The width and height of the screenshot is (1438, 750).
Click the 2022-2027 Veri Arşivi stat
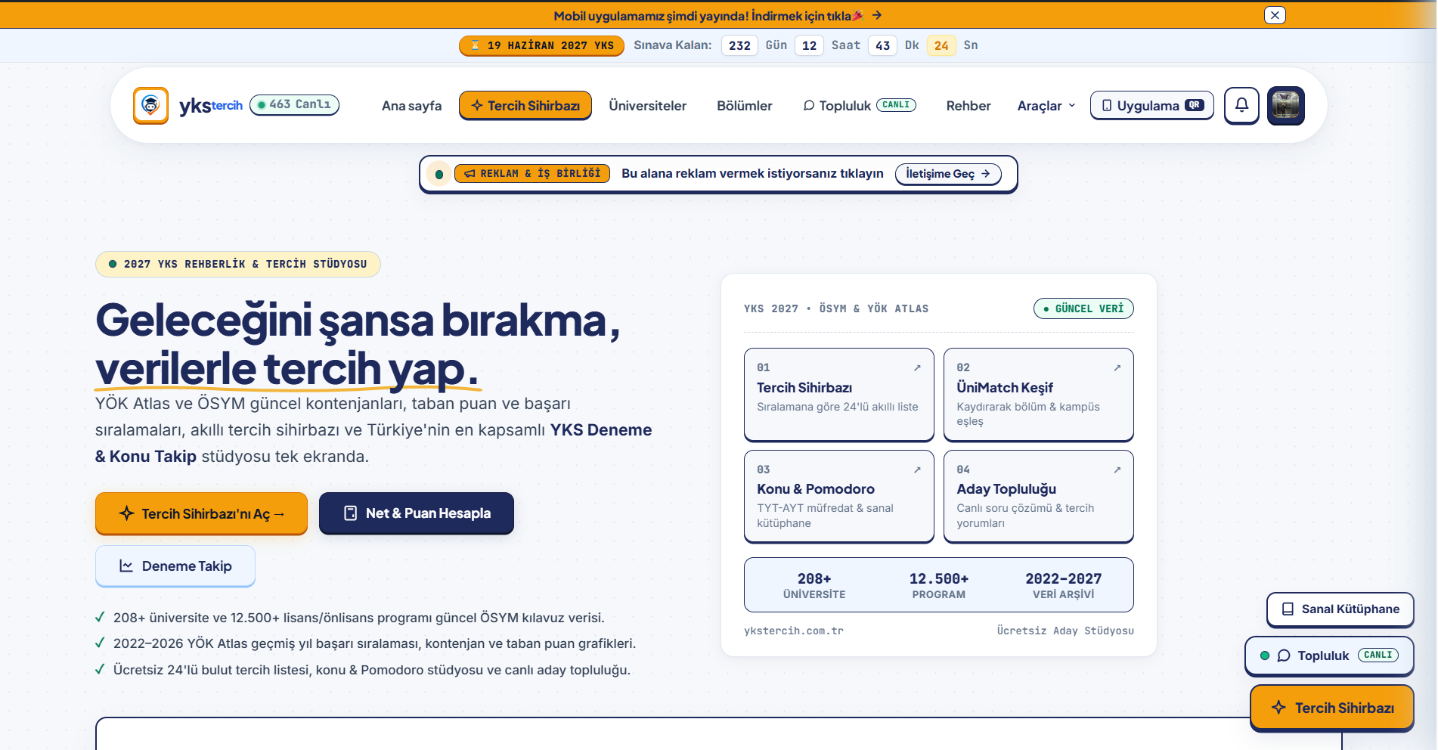pos(1064,585)
